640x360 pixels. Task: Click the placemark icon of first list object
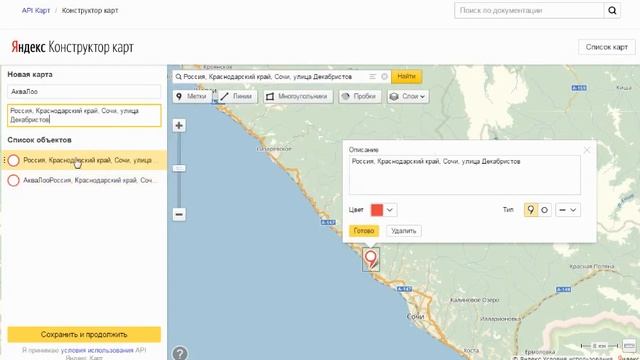click(13, 160)
